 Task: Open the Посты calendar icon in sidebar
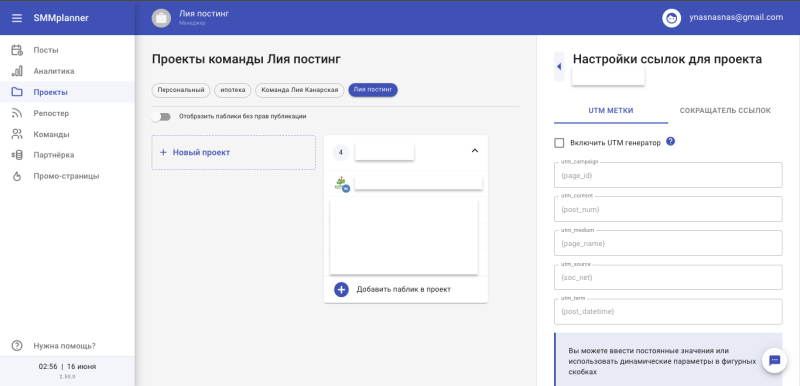(17, 50)
